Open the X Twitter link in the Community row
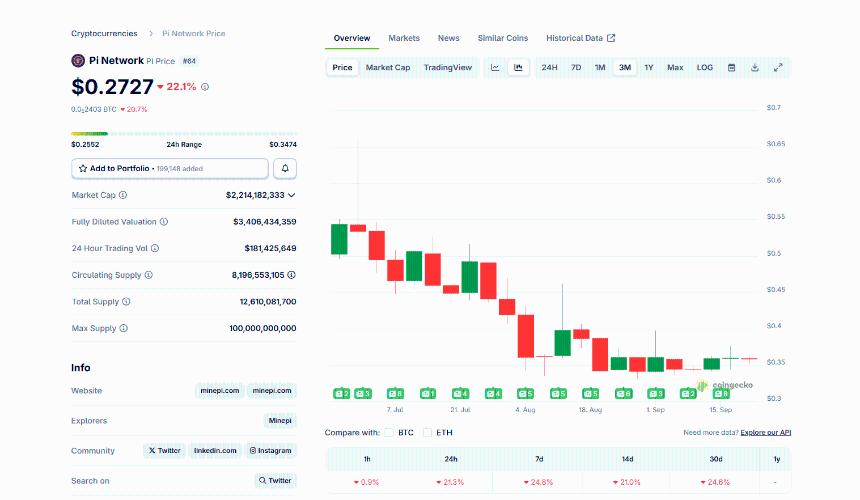The image size is (860, 500). [165, 451]
